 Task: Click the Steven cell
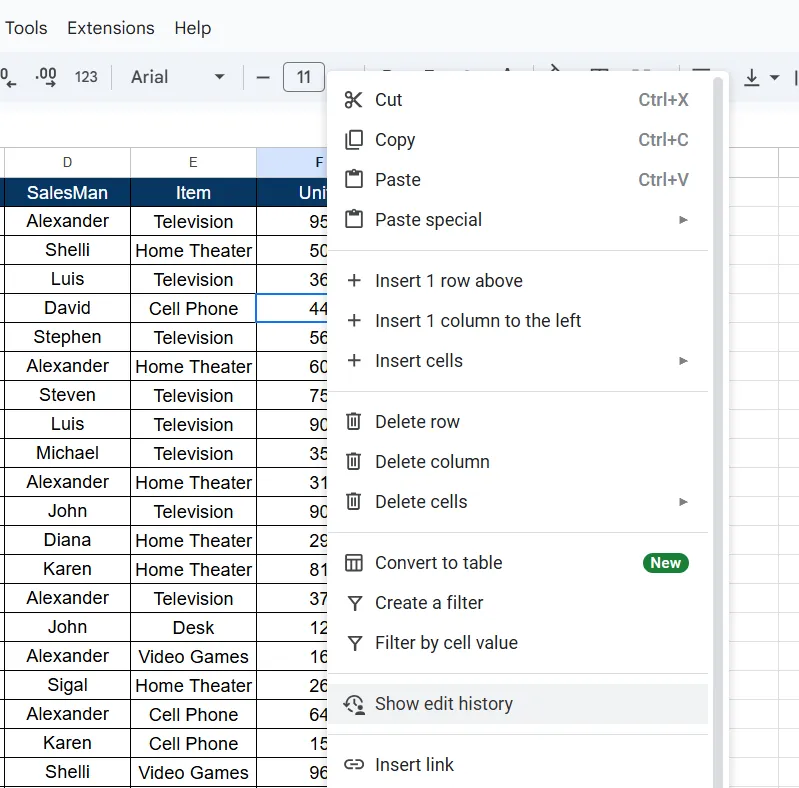(x=67, y=395)
